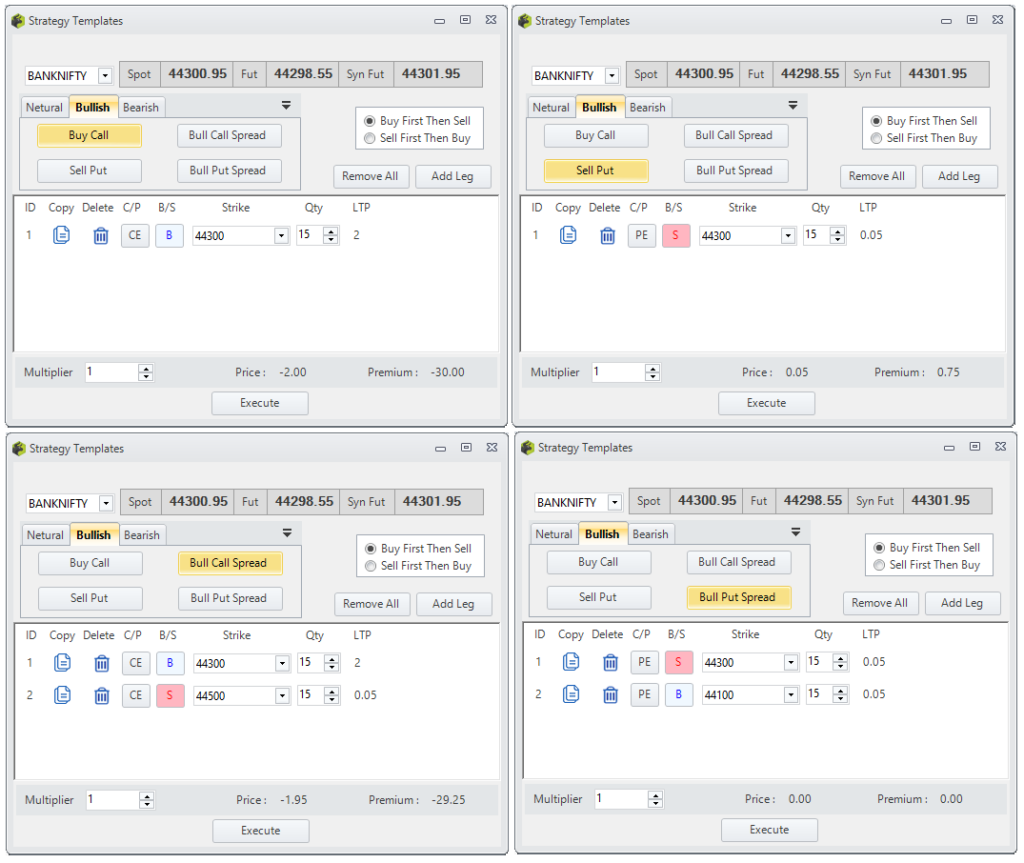Open the Netural tab in the Bull Call Spread window

point(45,534)
